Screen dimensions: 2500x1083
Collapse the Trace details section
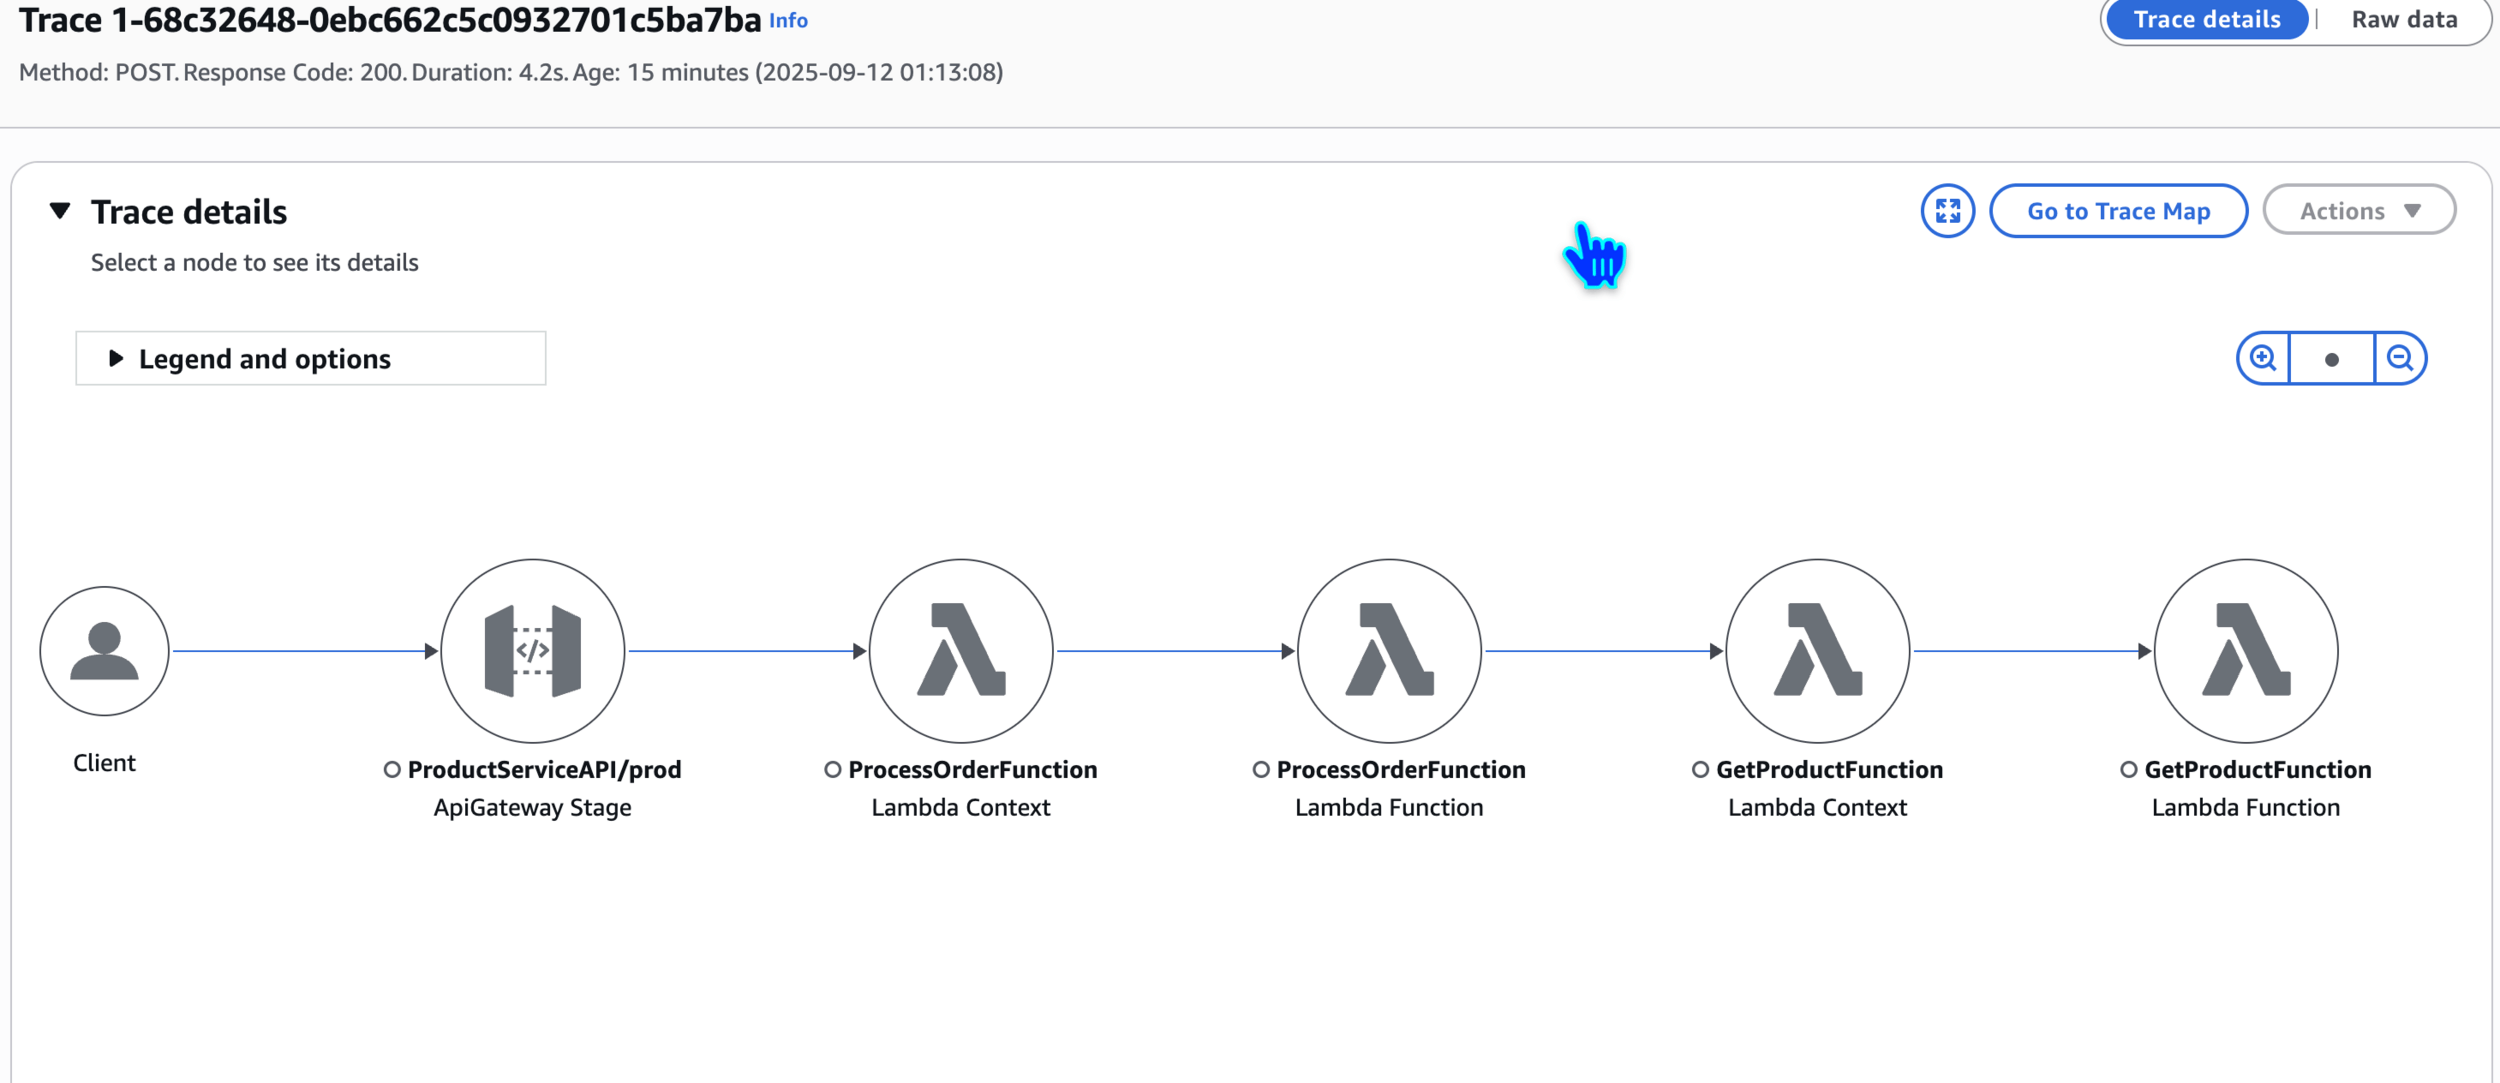(60, 211)
